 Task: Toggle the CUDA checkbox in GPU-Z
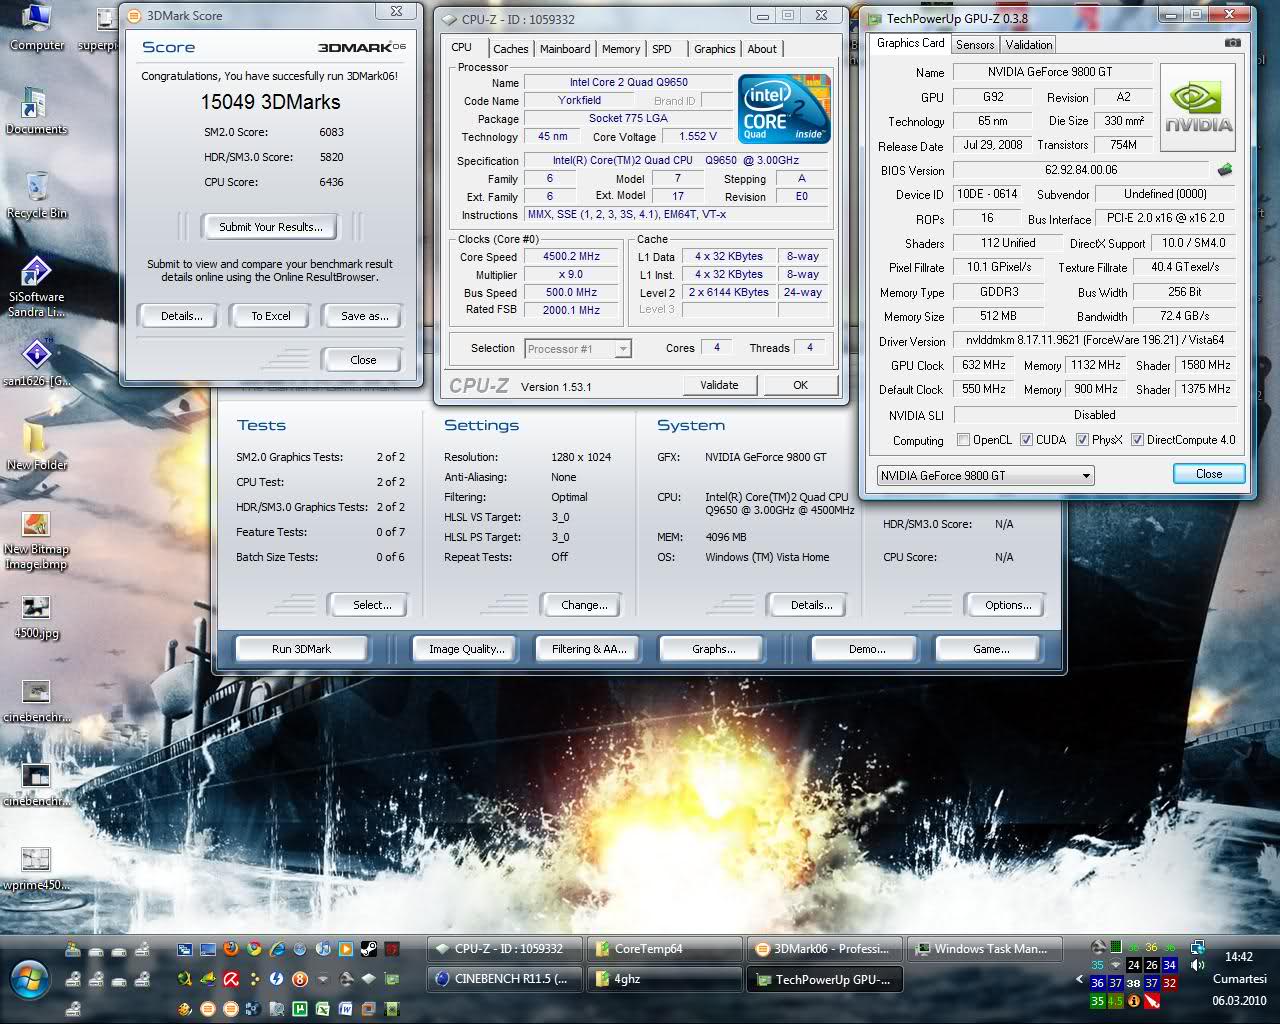(x=1026, y=440)
